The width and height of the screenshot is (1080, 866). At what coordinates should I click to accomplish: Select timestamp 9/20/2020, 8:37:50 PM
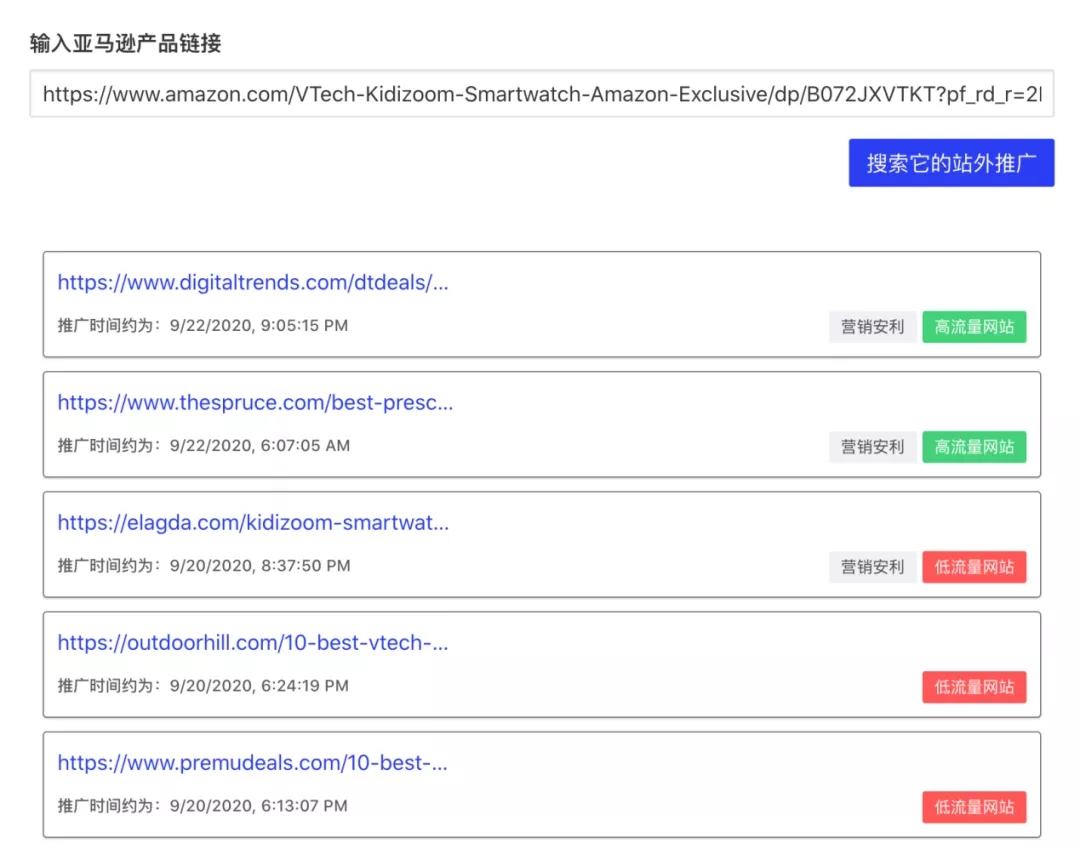click(x=260, y=566)
